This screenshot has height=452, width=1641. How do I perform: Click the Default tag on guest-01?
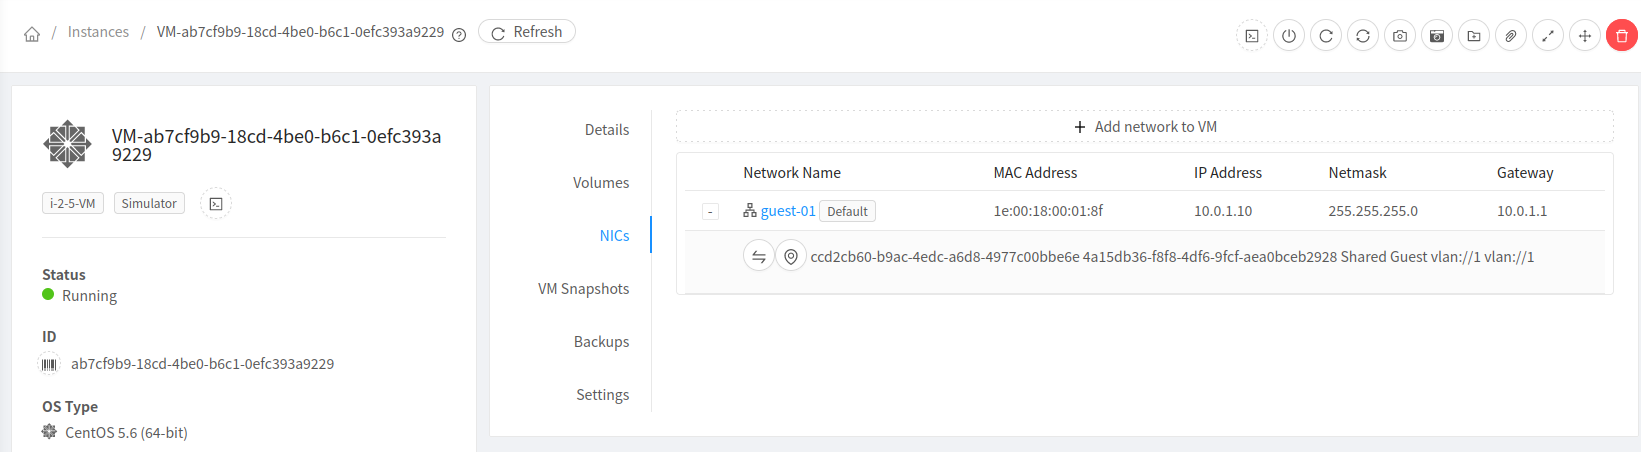click(848, 211)
